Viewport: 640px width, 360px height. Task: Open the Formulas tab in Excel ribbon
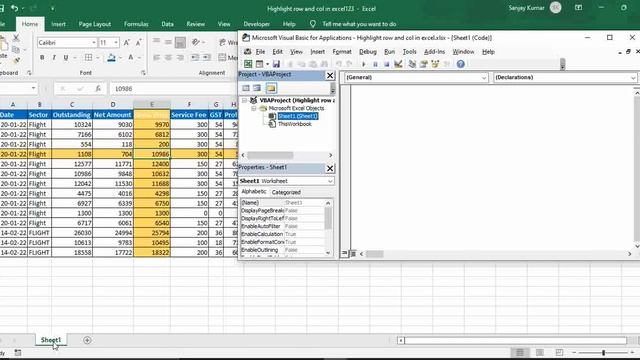point(136,24)
